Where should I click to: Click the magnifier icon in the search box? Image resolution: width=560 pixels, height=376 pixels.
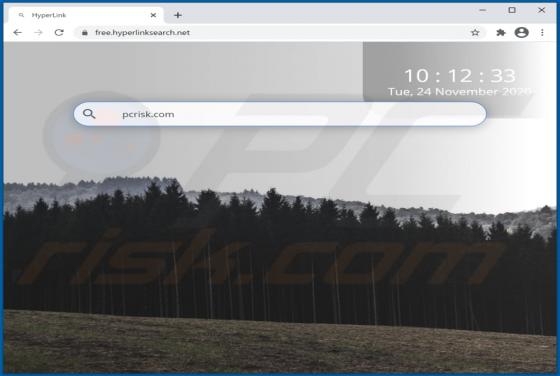pyautogui.click(x=89, y=114)
